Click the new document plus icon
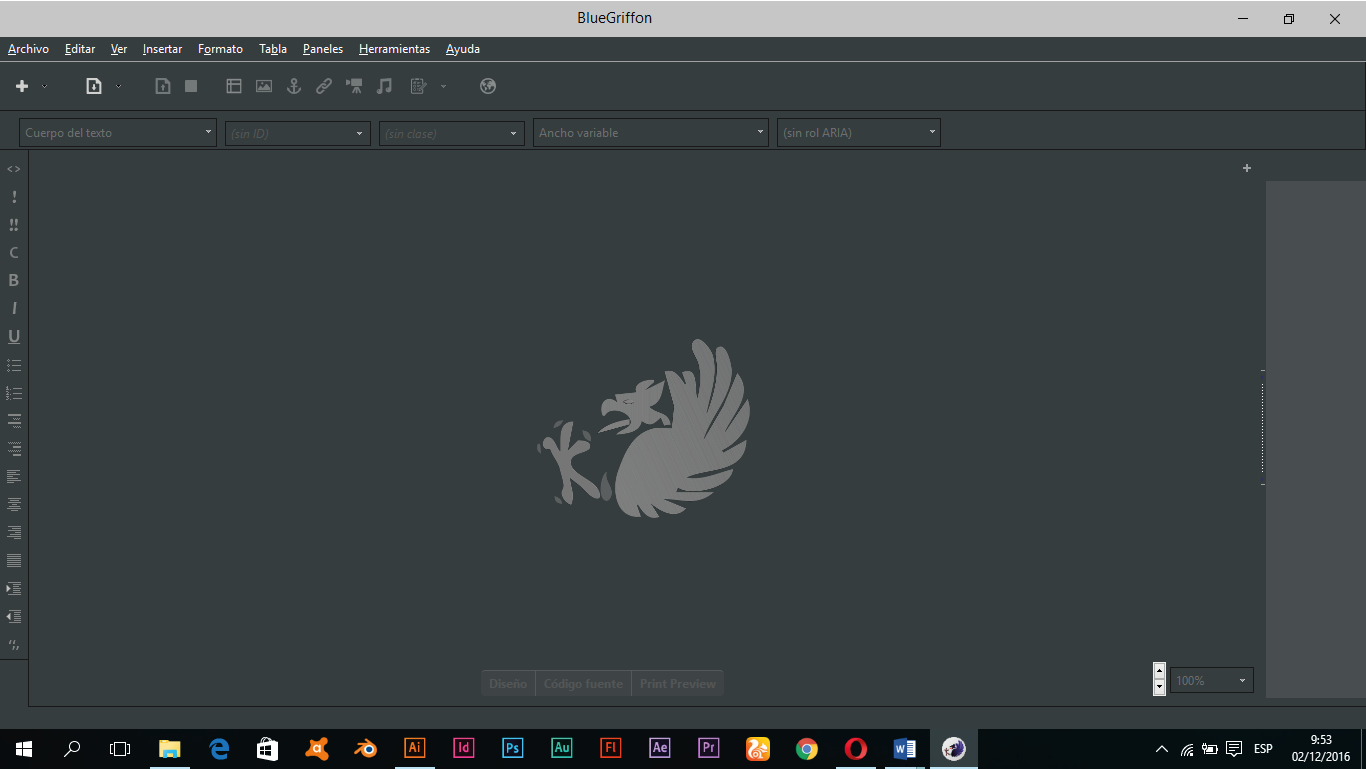Screen dimensions: 1366x769 coord(22,87)
